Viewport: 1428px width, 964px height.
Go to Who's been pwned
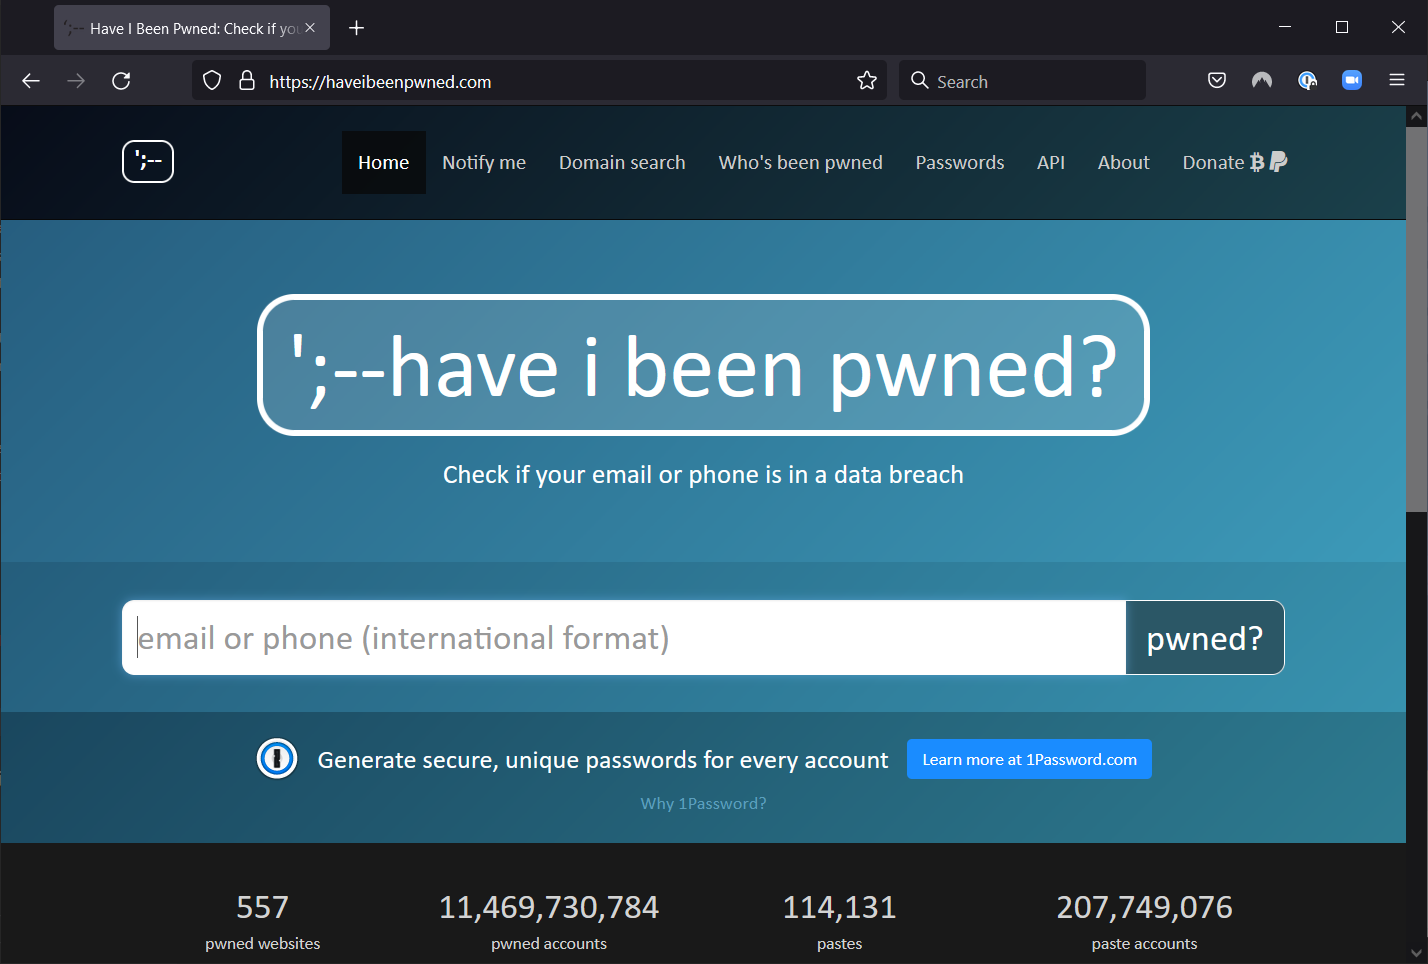(x=800, y=162)
